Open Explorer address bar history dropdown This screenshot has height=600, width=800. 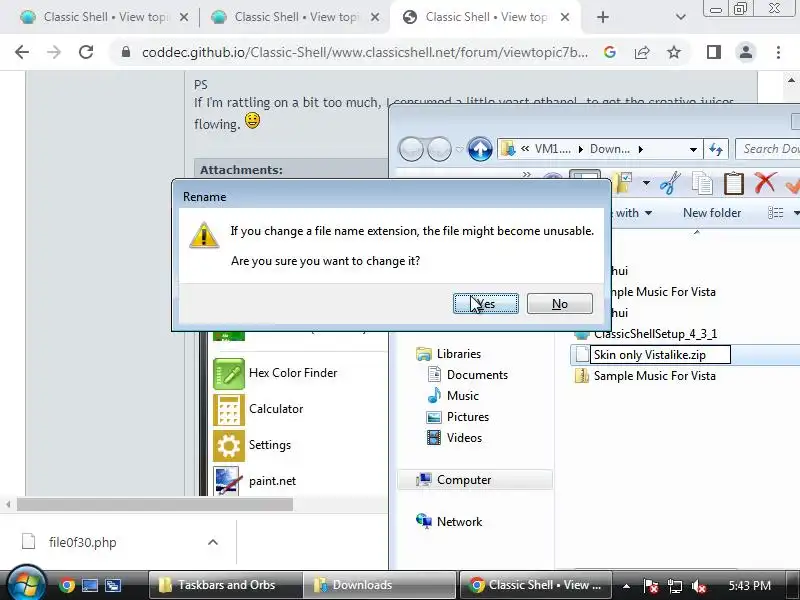pyautogui.click(x=693, y=149)
